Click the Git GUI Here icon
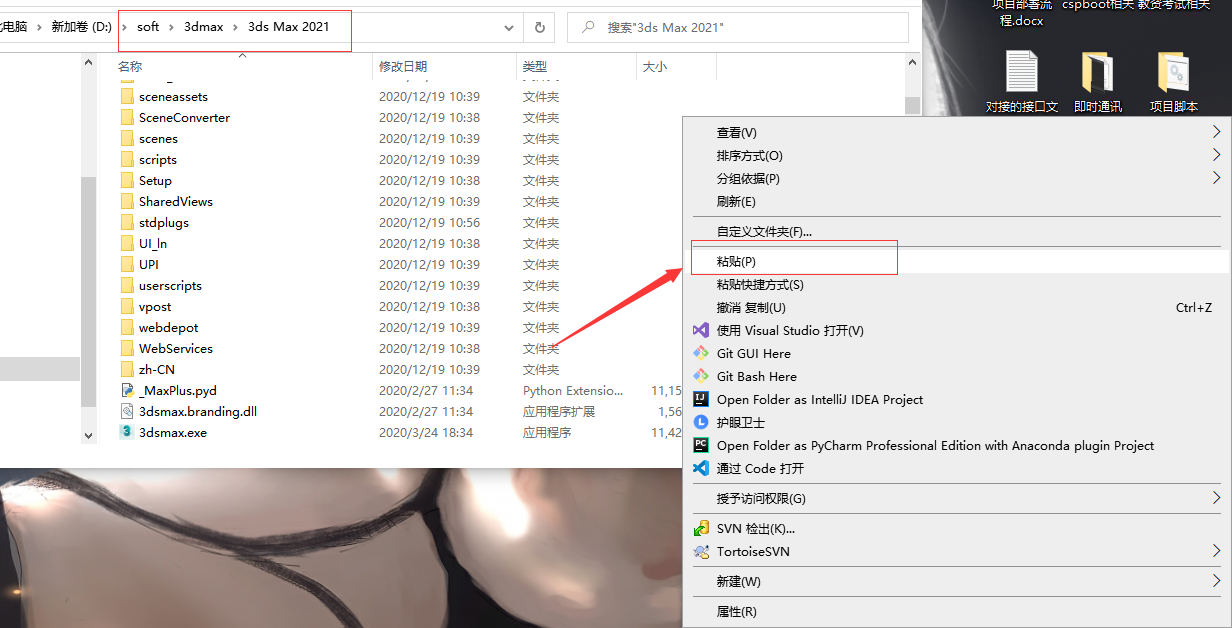 point(701,353)
